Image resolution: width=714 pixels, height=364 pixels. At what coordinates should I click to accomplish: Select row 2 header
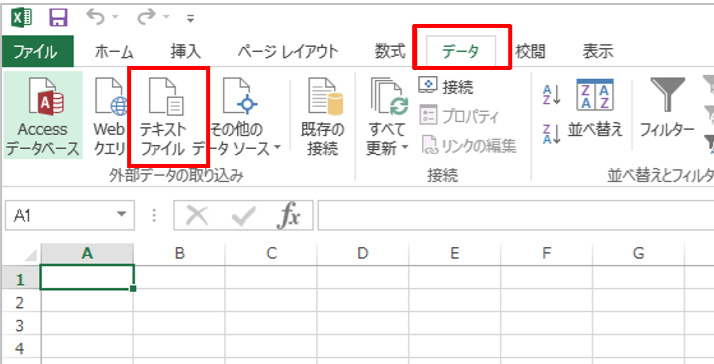tap(21, 301)
